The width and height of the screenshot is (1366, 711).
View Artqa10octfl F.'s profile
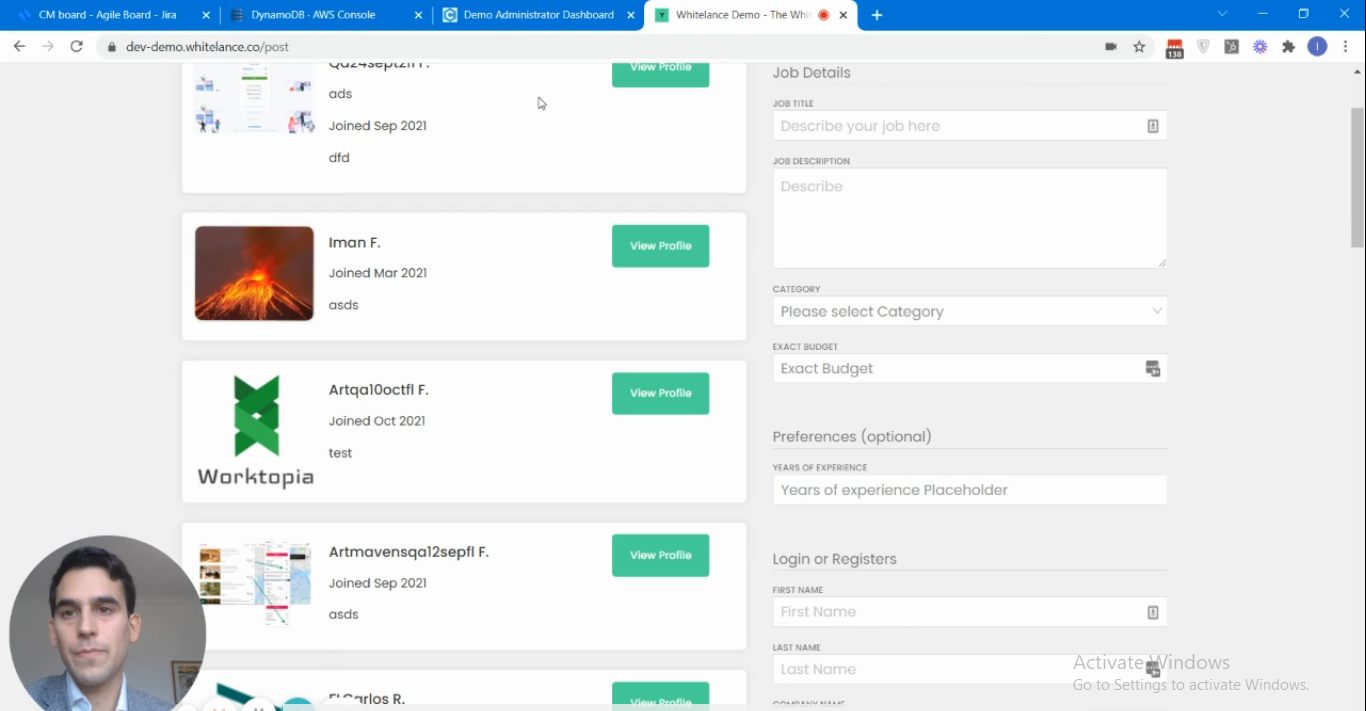[x=660, y=393]
